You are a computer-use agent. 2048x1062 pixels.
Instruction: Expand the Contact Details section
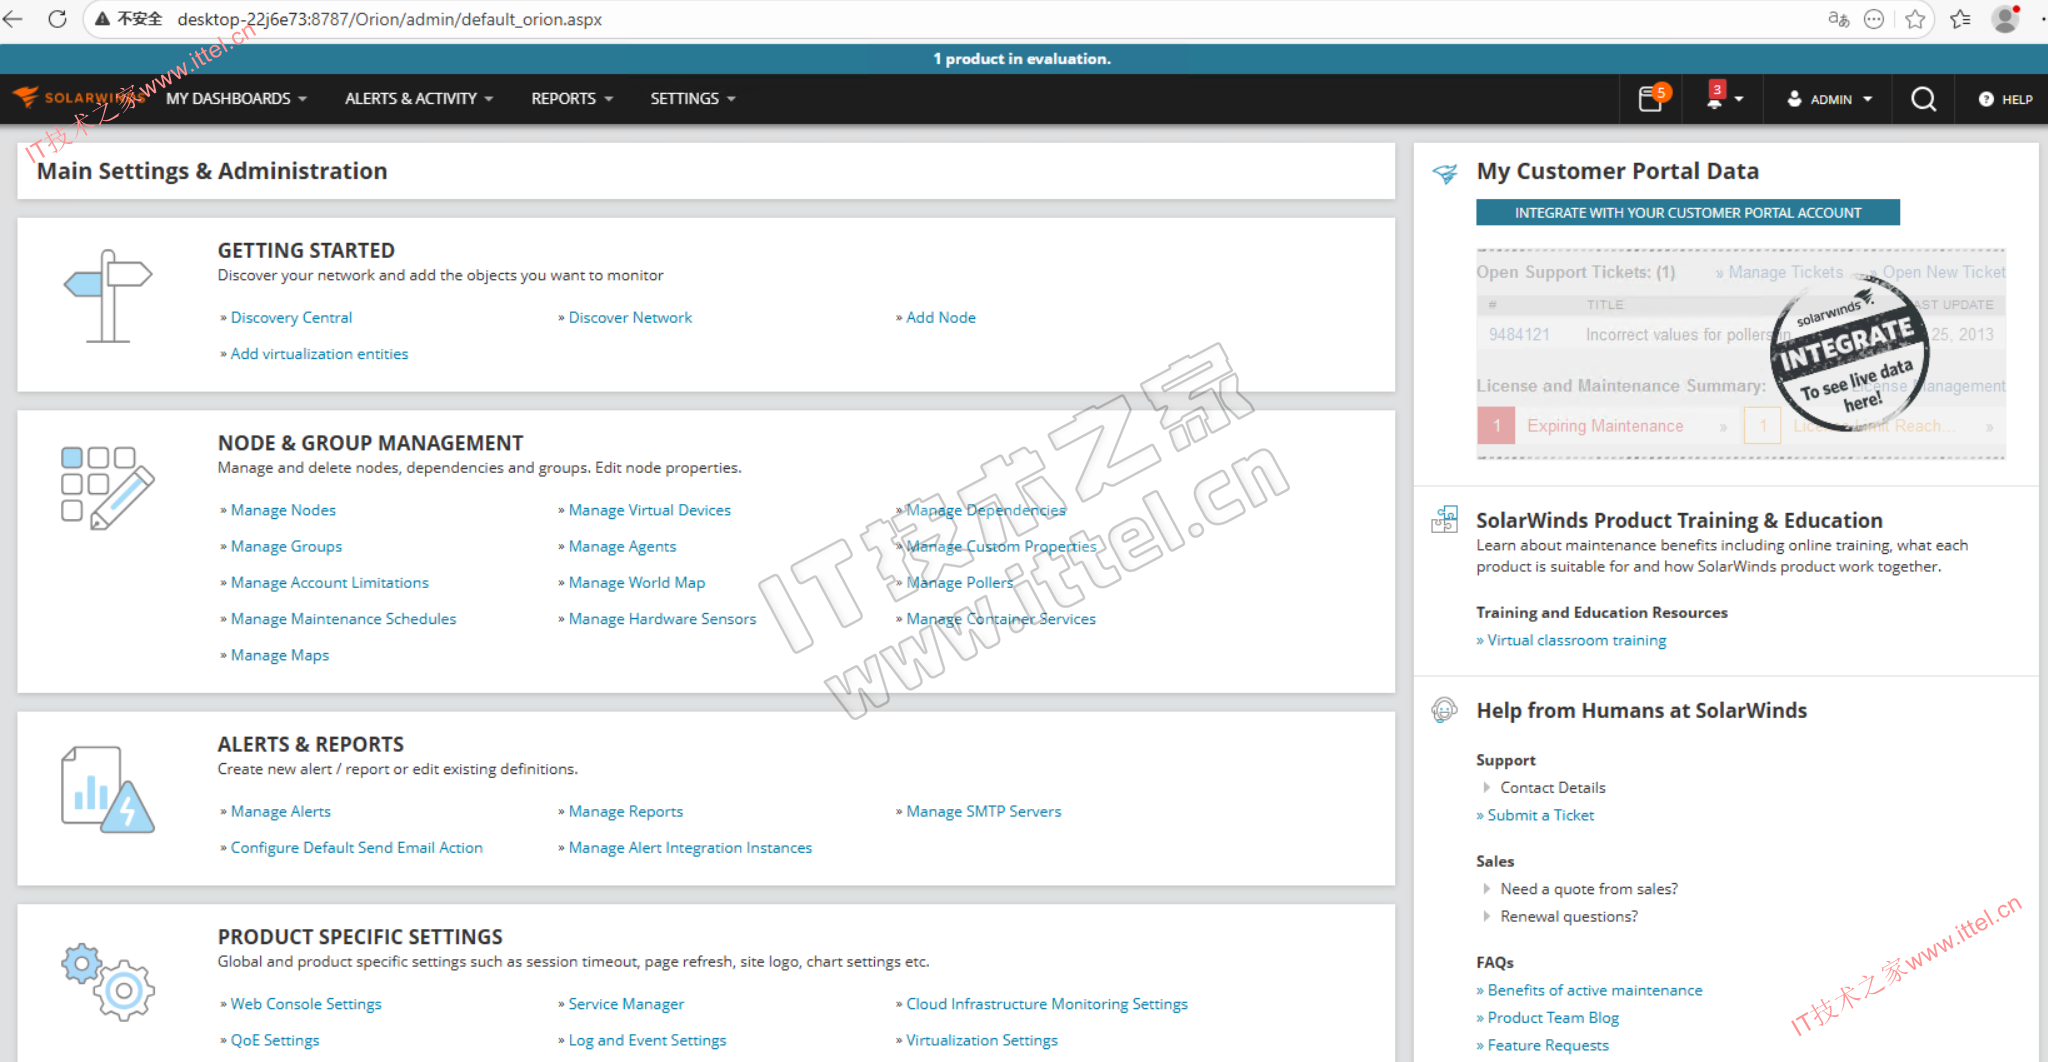(1552, 788)
